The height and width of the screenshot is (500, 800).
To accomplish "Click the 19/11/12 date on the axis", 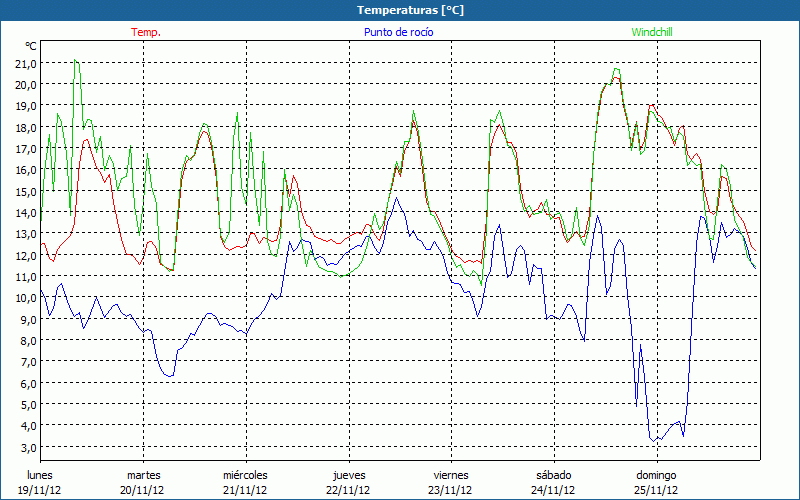I will (x=40, y=490).
